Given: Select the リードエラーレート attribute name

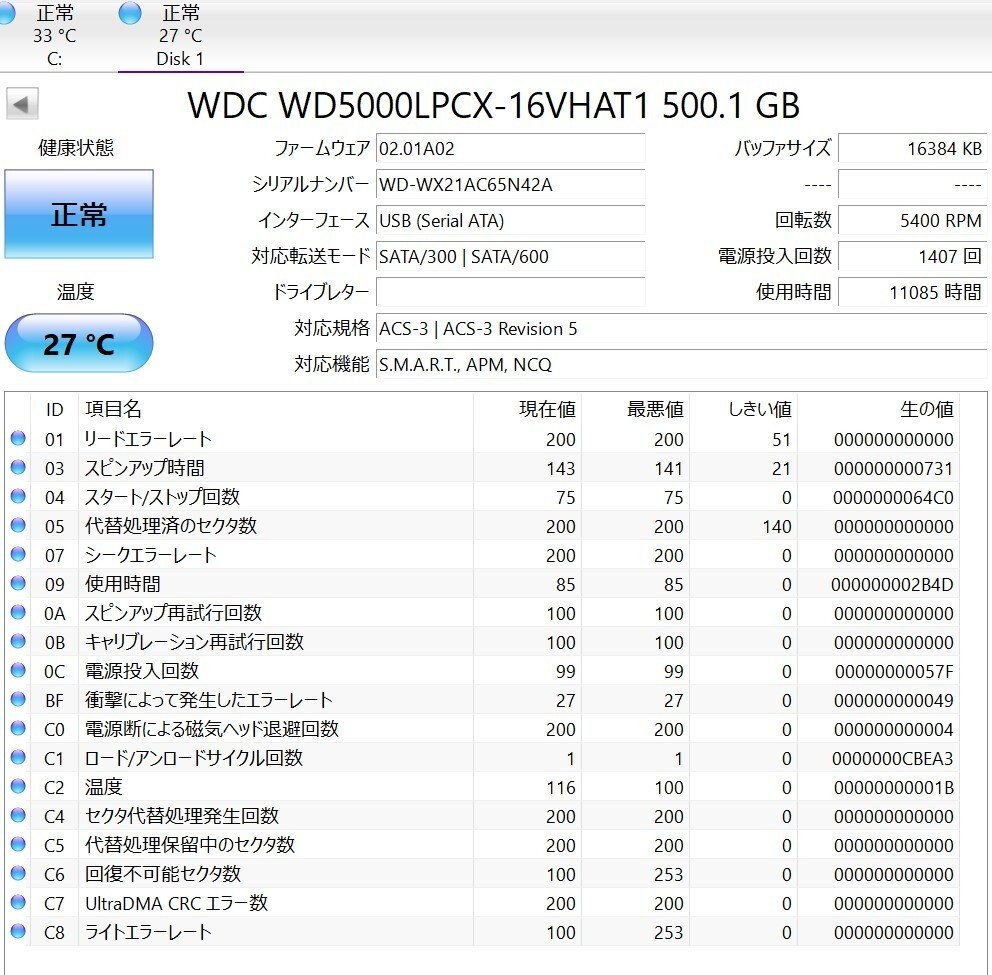Looking at the screenshot, I should (148, 439).
